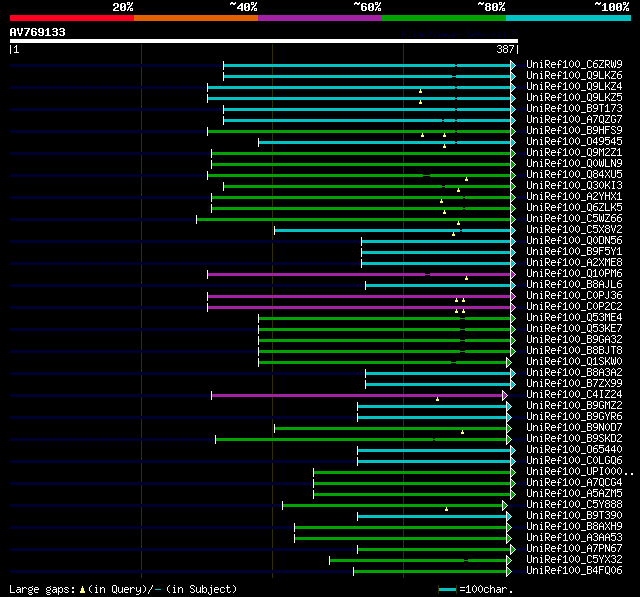Open hit UniRef100_A2YHX1

tap(574, 197)
